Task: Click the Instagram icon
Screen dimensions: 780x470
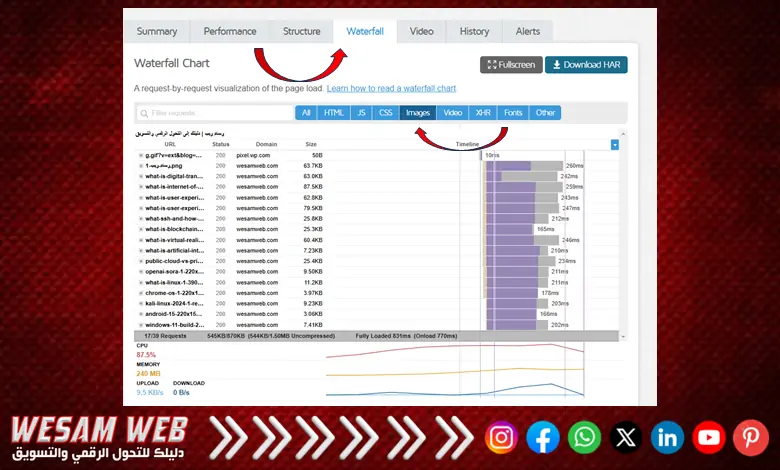Action: click(x=502, y=437)
